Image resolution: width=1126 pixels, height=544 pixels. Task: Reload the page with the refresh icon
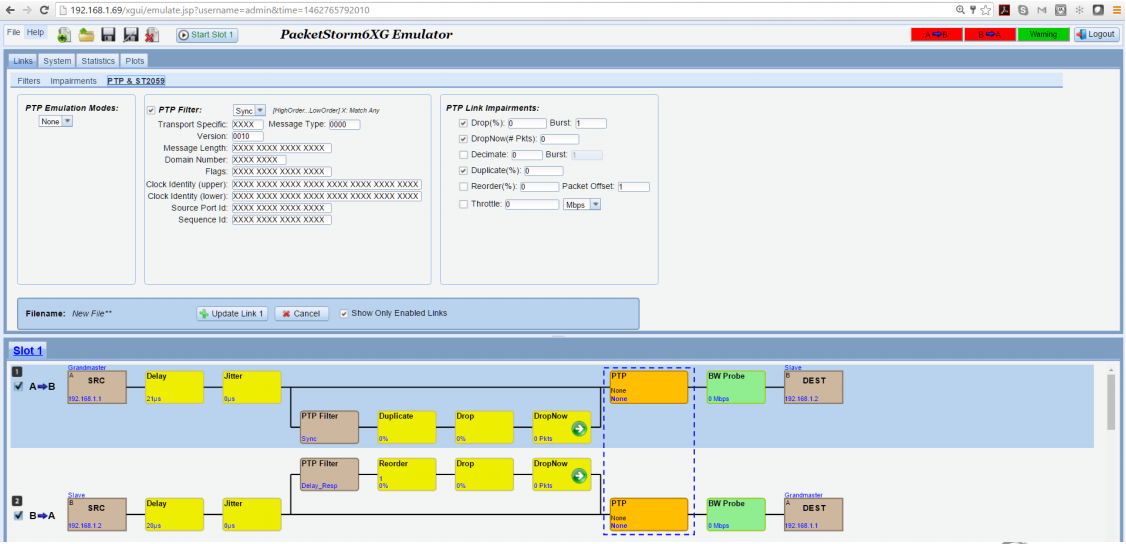(x=45, y=10)
